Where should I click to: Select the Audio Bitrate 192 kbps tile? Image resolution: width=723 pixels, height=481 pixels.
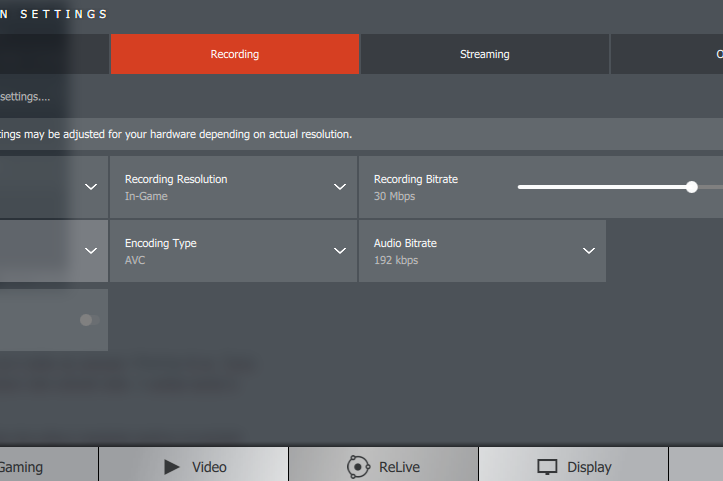[x=470, y=251]
